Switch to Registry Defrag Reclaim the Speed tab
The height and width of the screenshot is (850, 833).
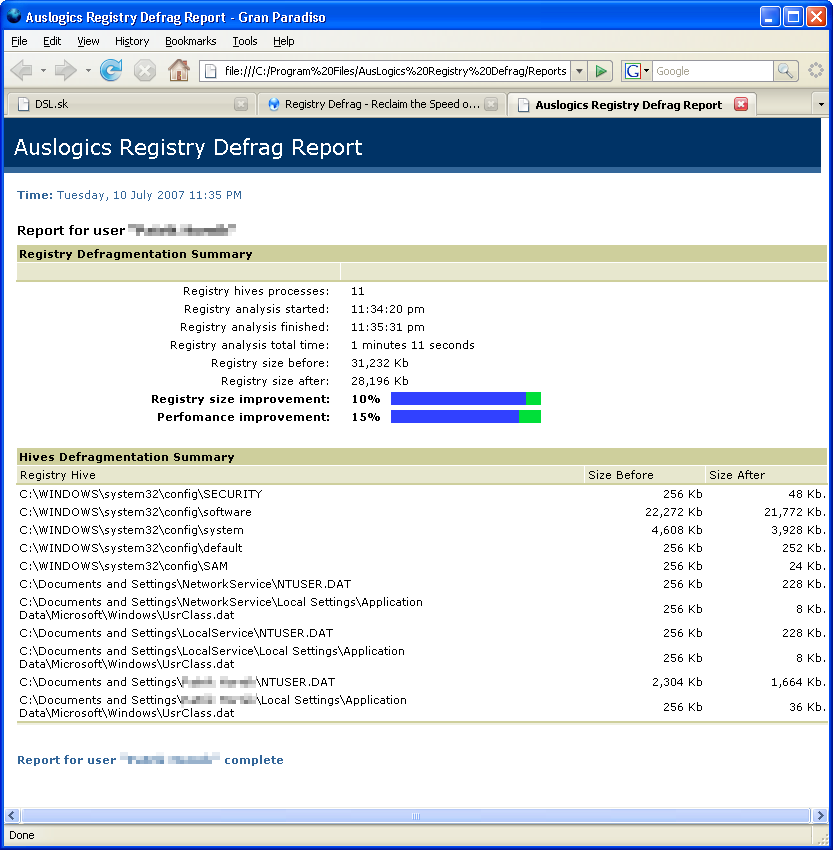click(382, 104)
